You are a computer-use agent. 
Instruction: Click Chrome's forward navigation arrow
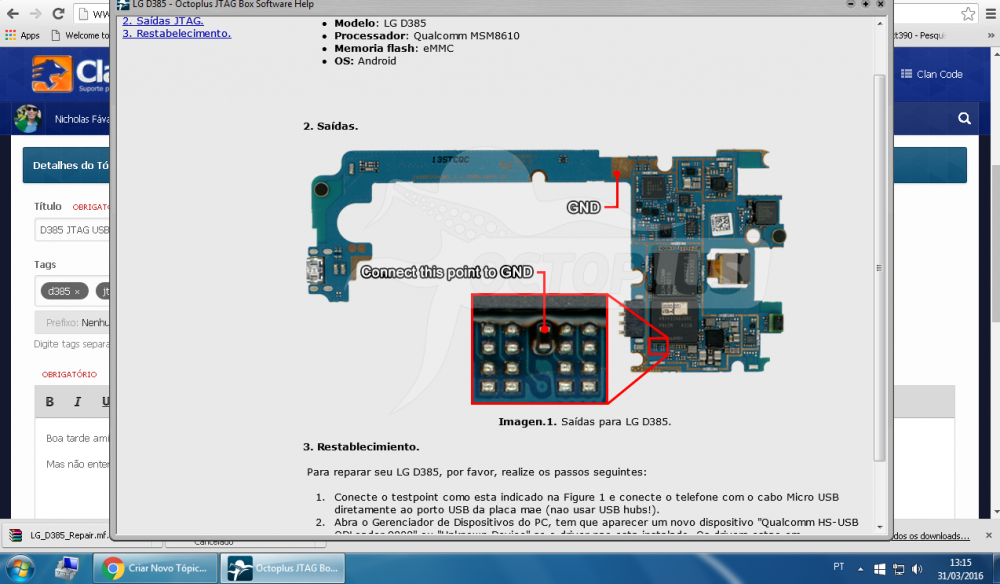36,13
